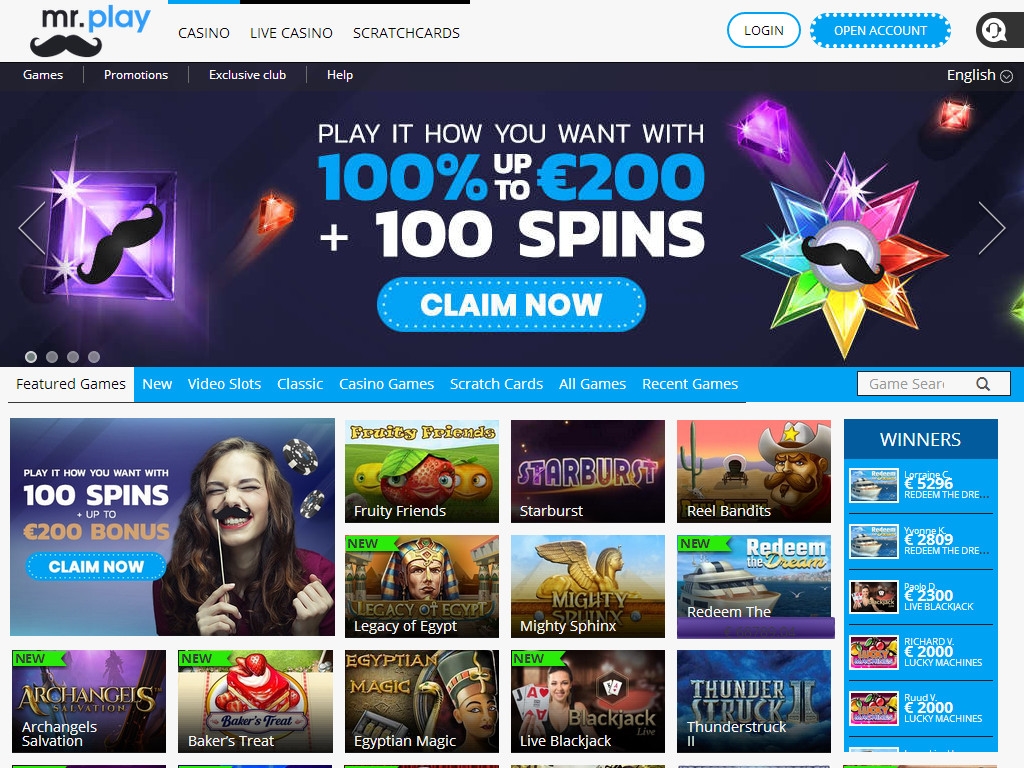Viewport: 1024px width, 768px height.
Task: Open the Games menu in navigation bar
Action: pos(43,75)
